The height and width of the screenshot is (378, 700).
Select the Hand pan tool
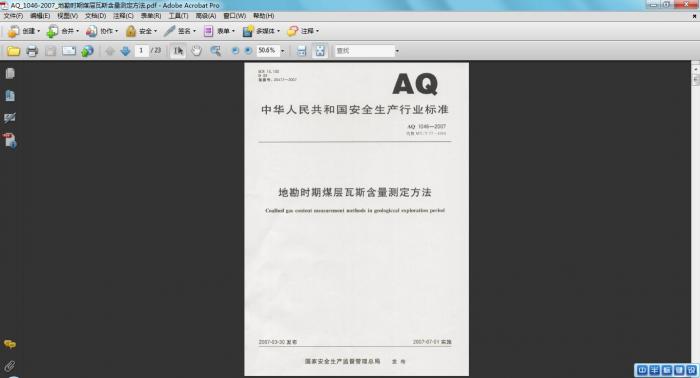196,51
